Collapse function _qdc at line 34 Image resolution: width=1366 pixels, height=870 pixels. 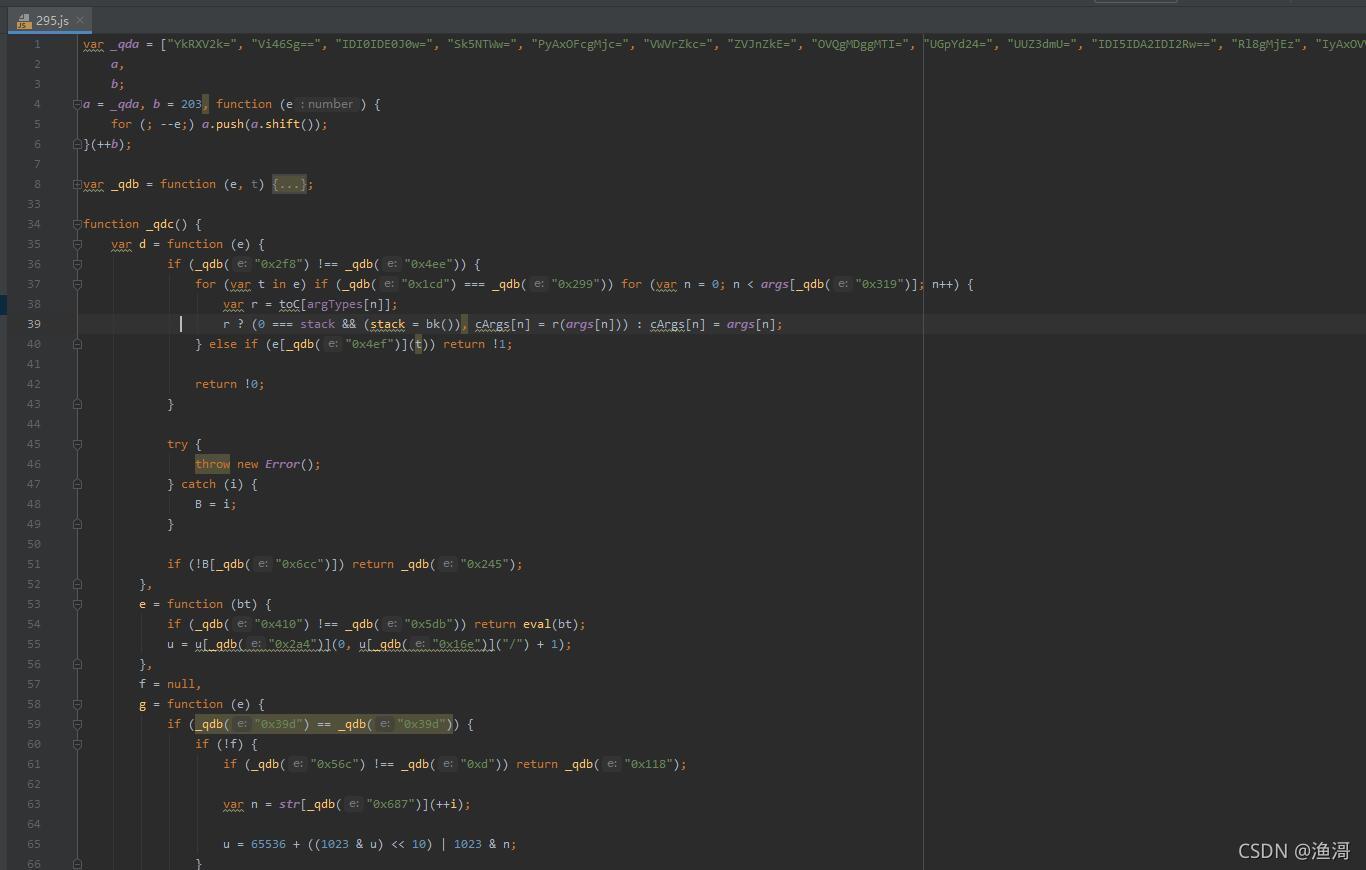click(77, 224)
